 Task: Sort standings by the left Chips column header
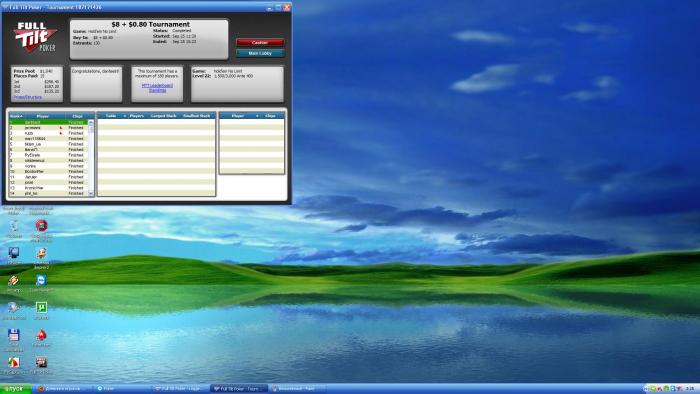77,116
